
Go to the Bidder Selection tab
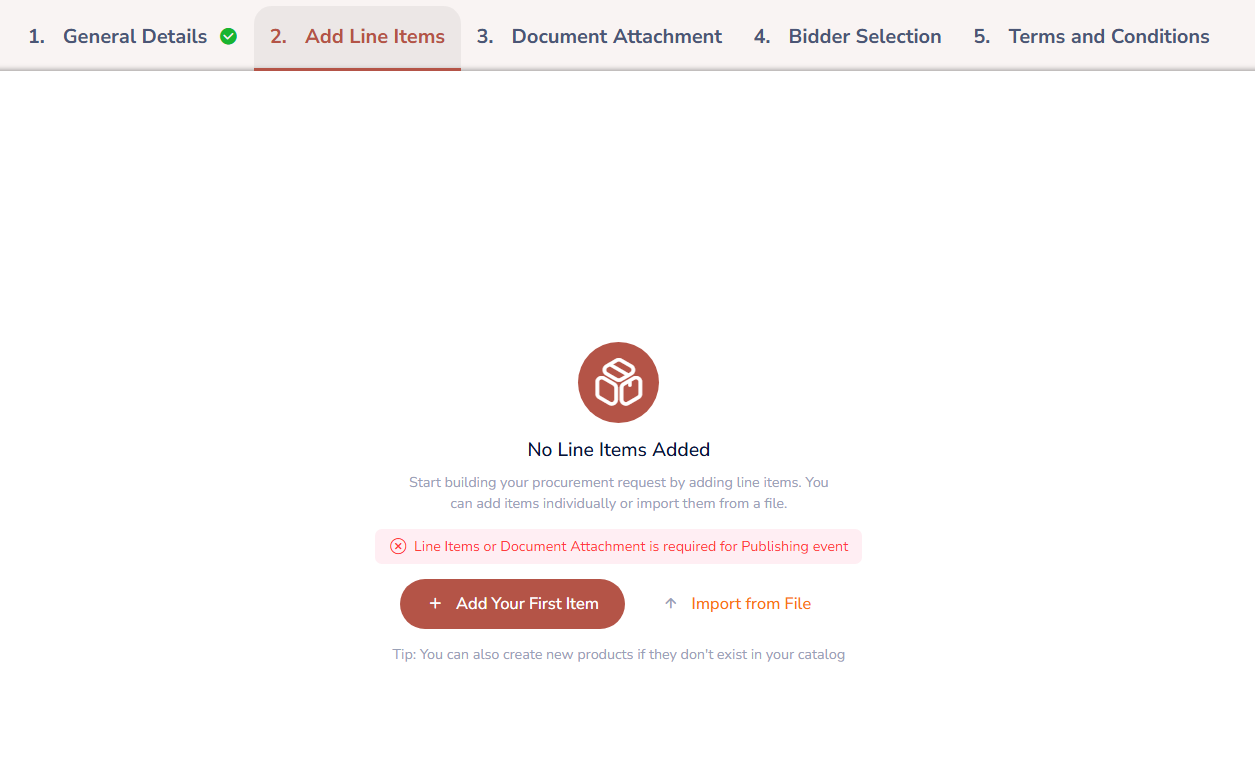[848, 37]
